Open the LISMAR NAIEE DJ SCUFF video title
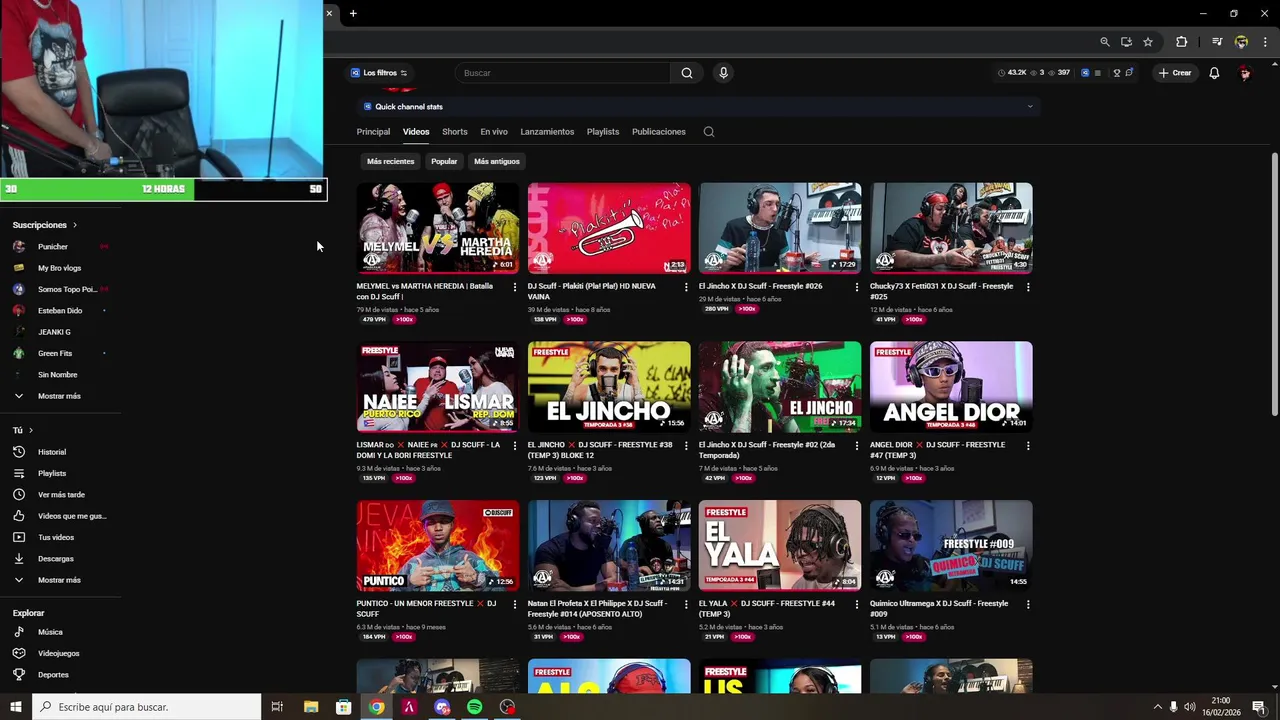 [428, 450]
